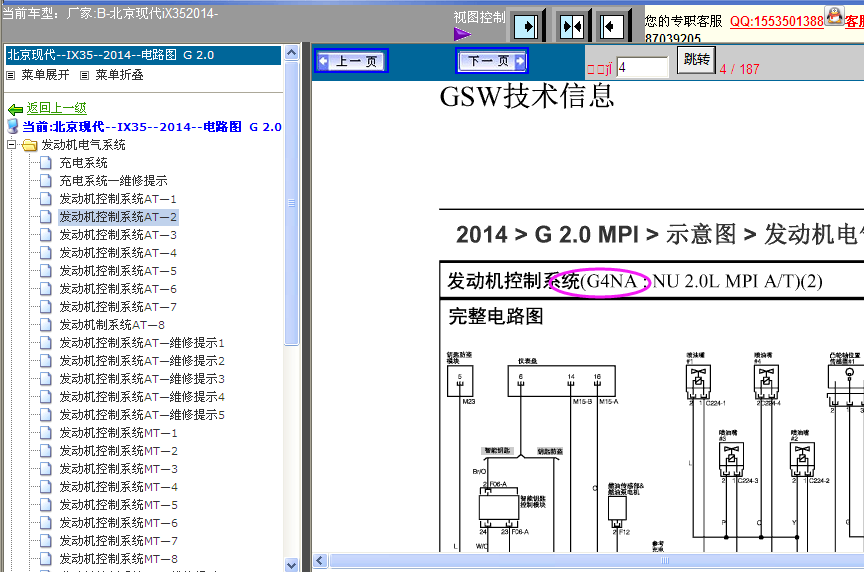Viewport: 864px width, 572px height.
Task: Open 发动机控制系统MT—5 document
Action: (118, 505)
